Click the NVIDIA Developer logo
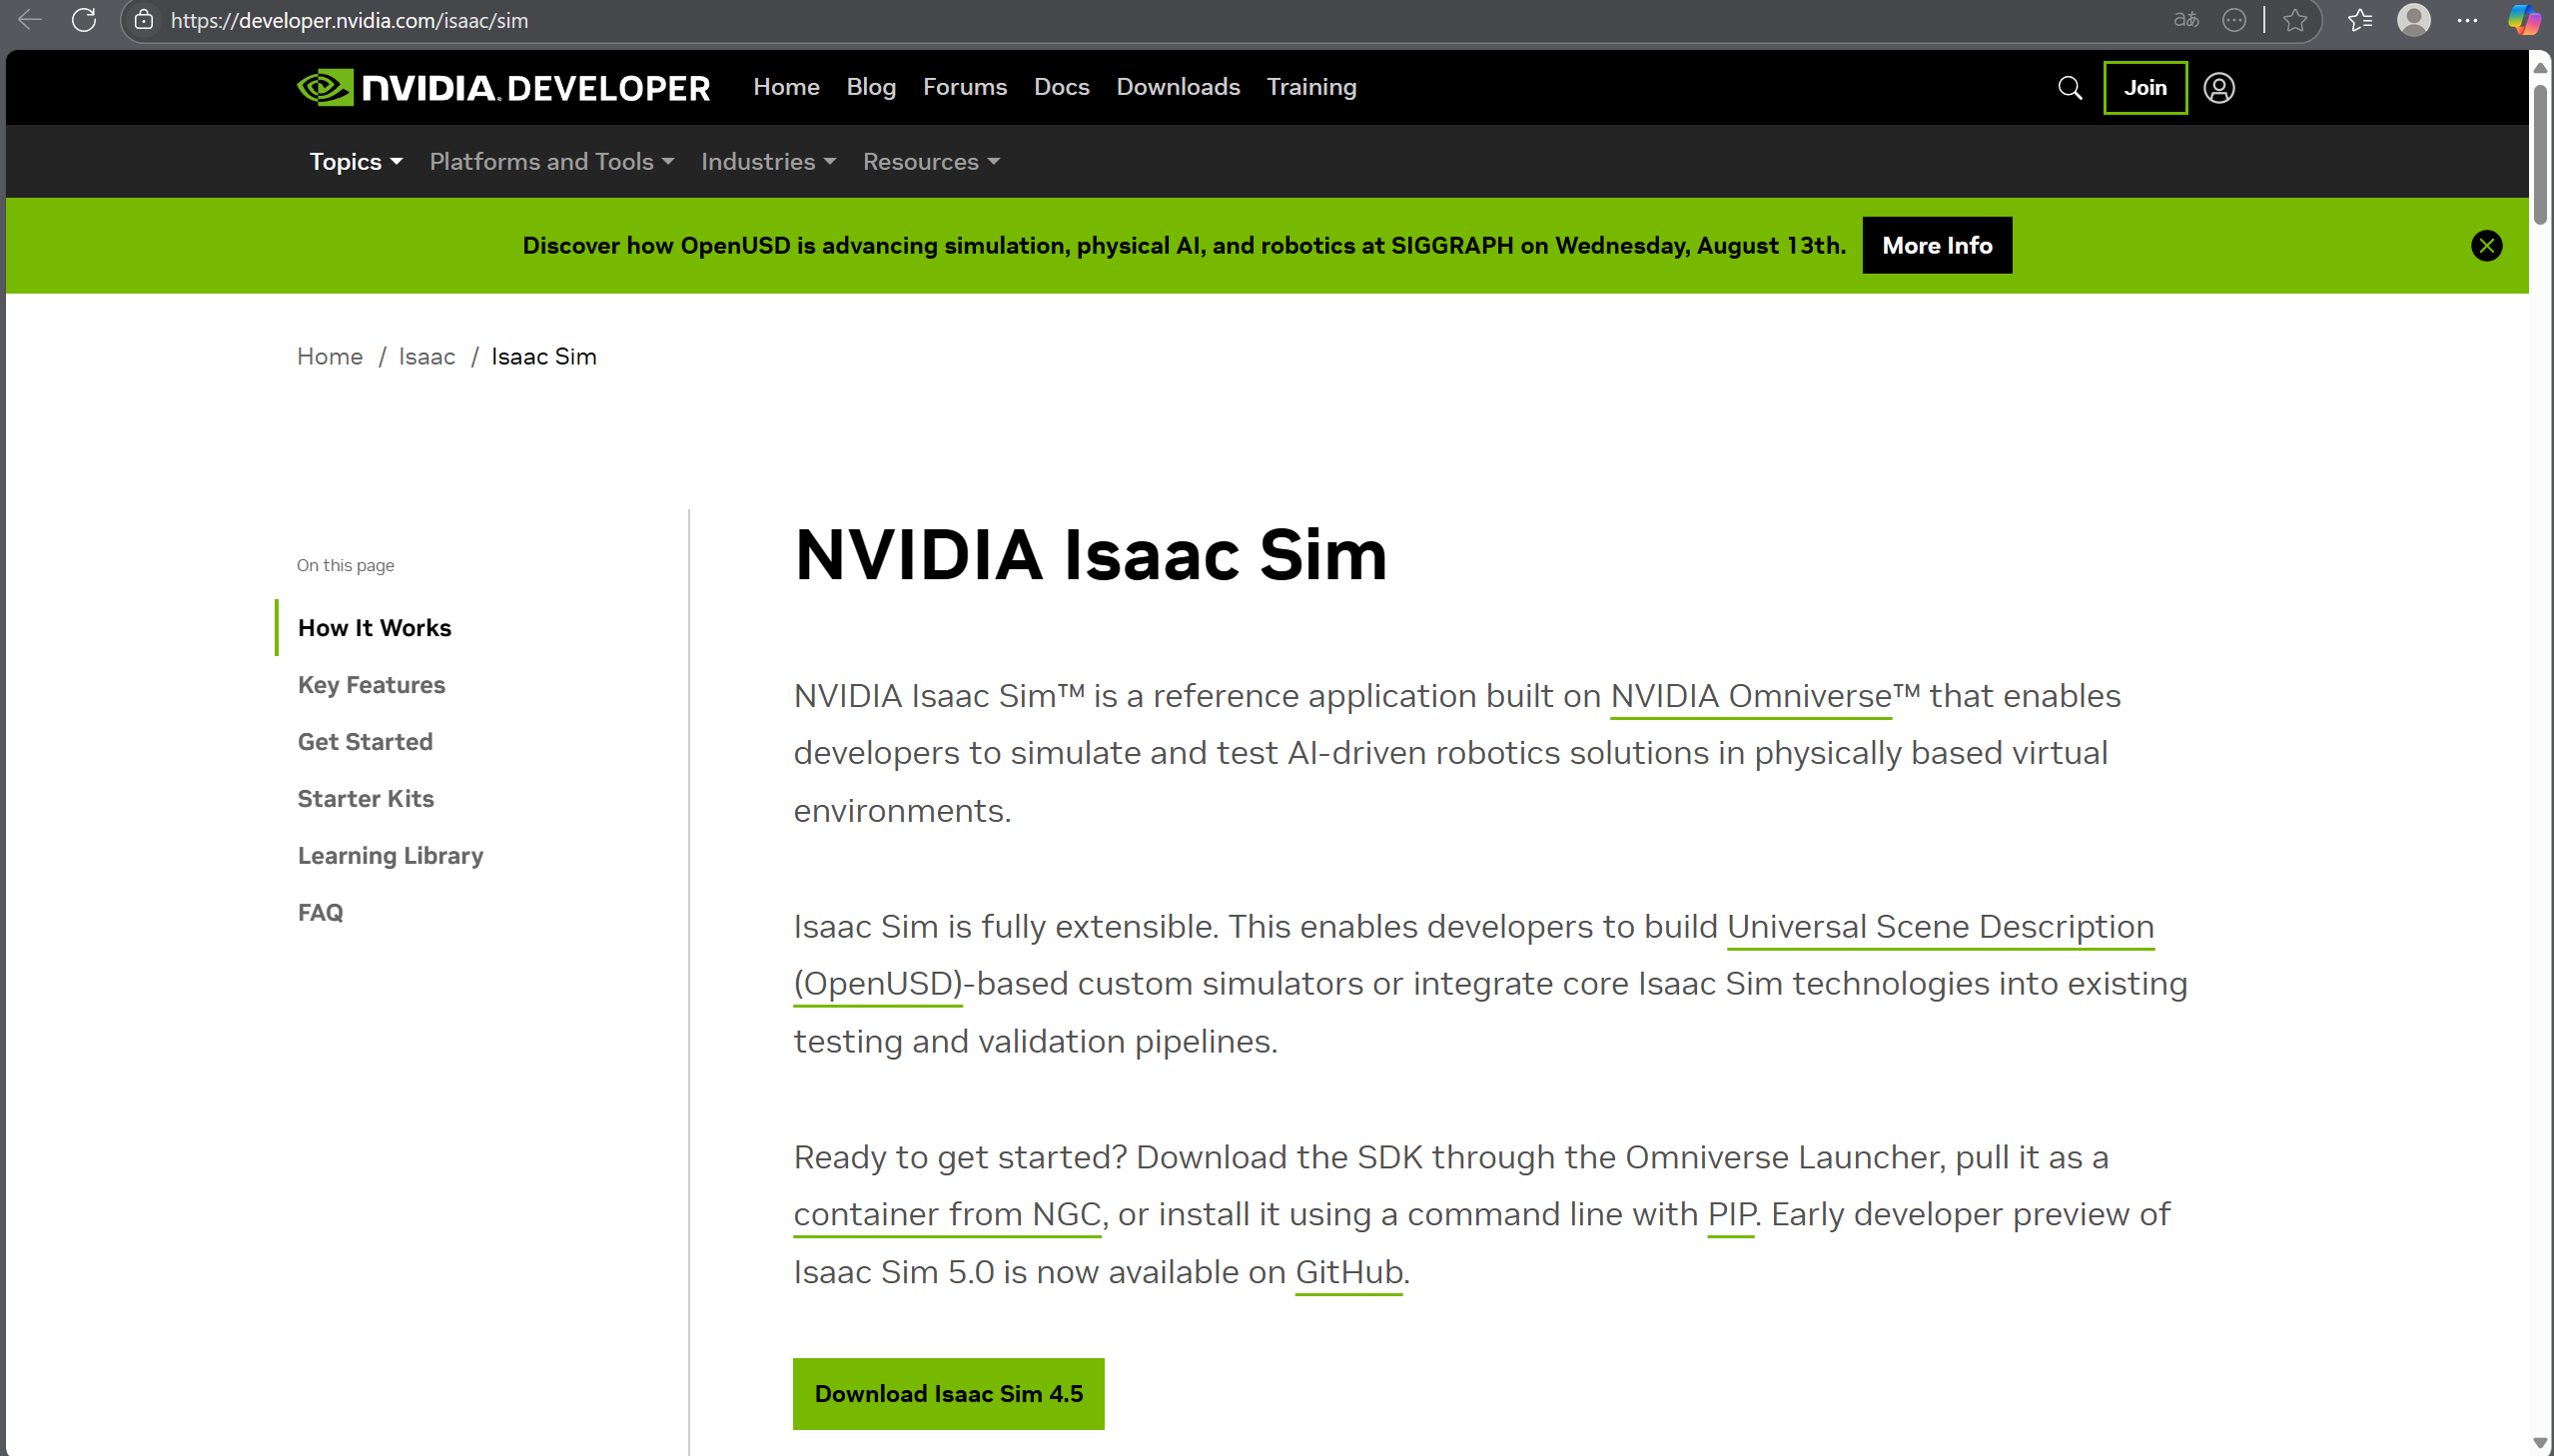Screen dimensions: 2554x1456 (503, 88)
